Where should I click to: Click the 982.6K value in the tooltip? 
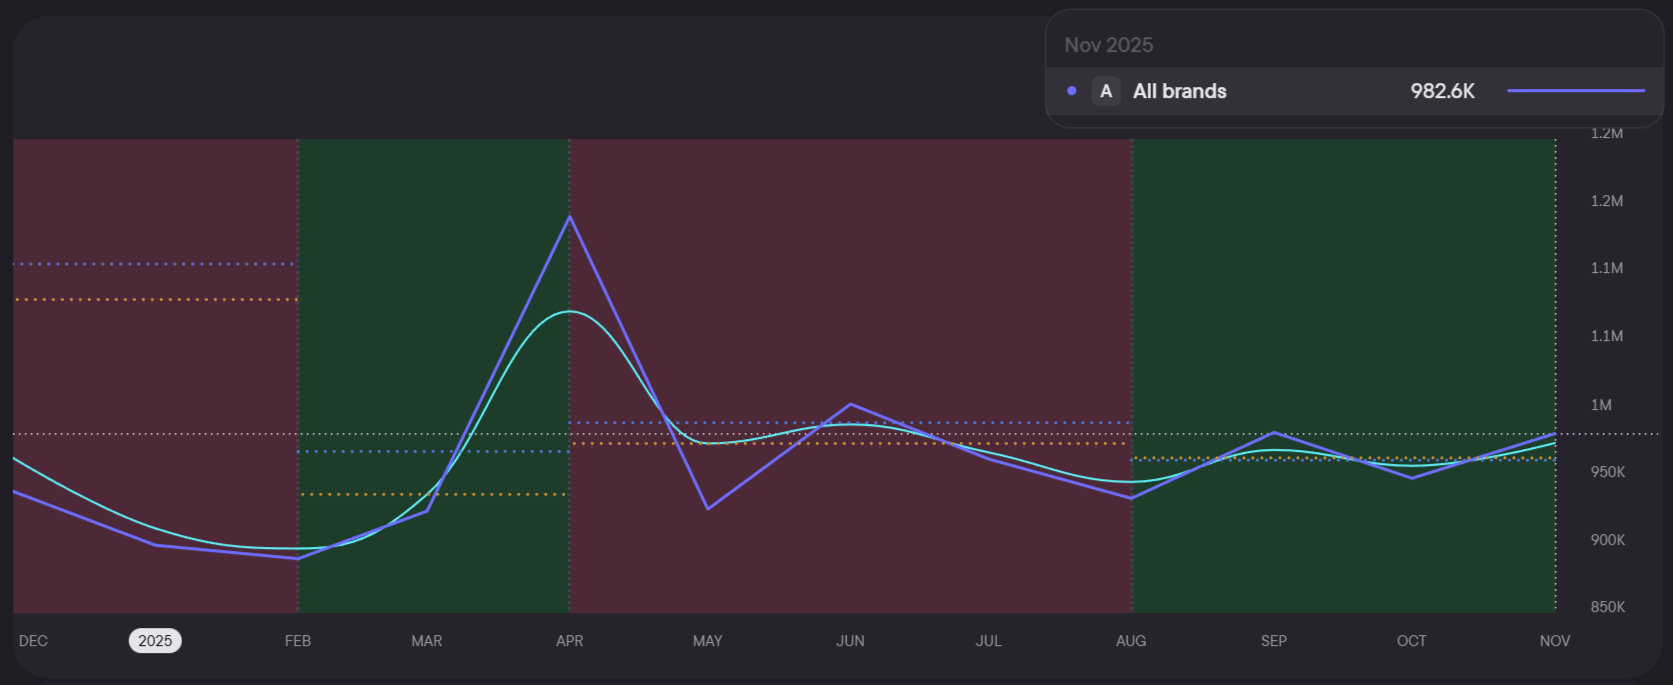[x=1442, y=91]
